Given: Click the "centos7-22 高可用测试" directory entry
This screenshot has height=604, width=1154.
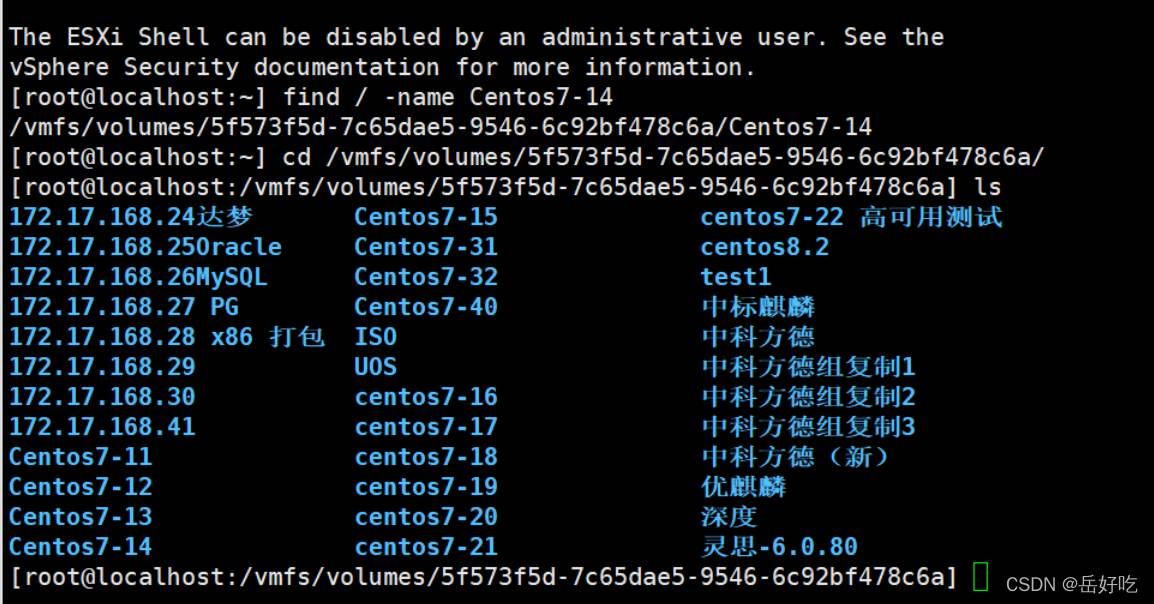Looking at the screenshot, I should pyautogui.click(x=851, y=217).
